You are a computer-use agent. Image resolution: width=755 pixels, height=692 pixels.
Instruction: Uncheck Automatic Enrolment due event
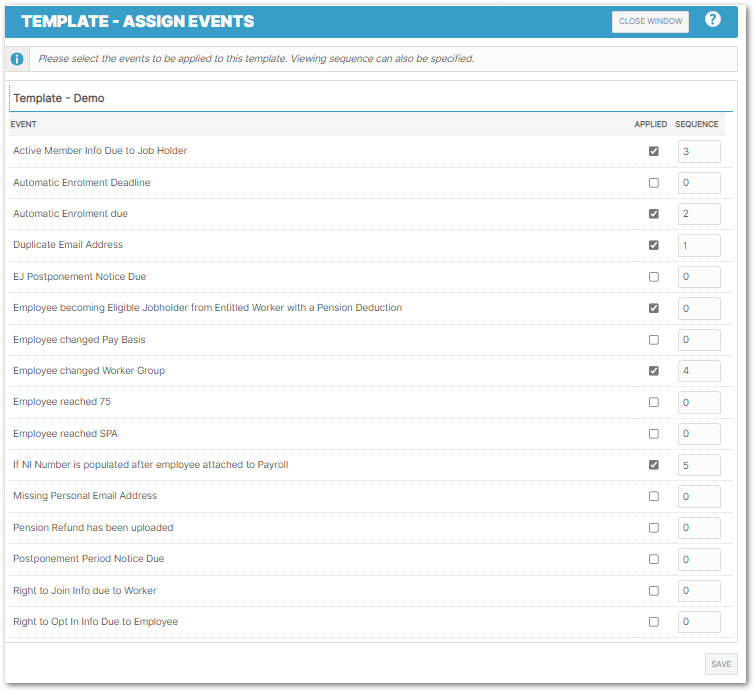(654, 214)
